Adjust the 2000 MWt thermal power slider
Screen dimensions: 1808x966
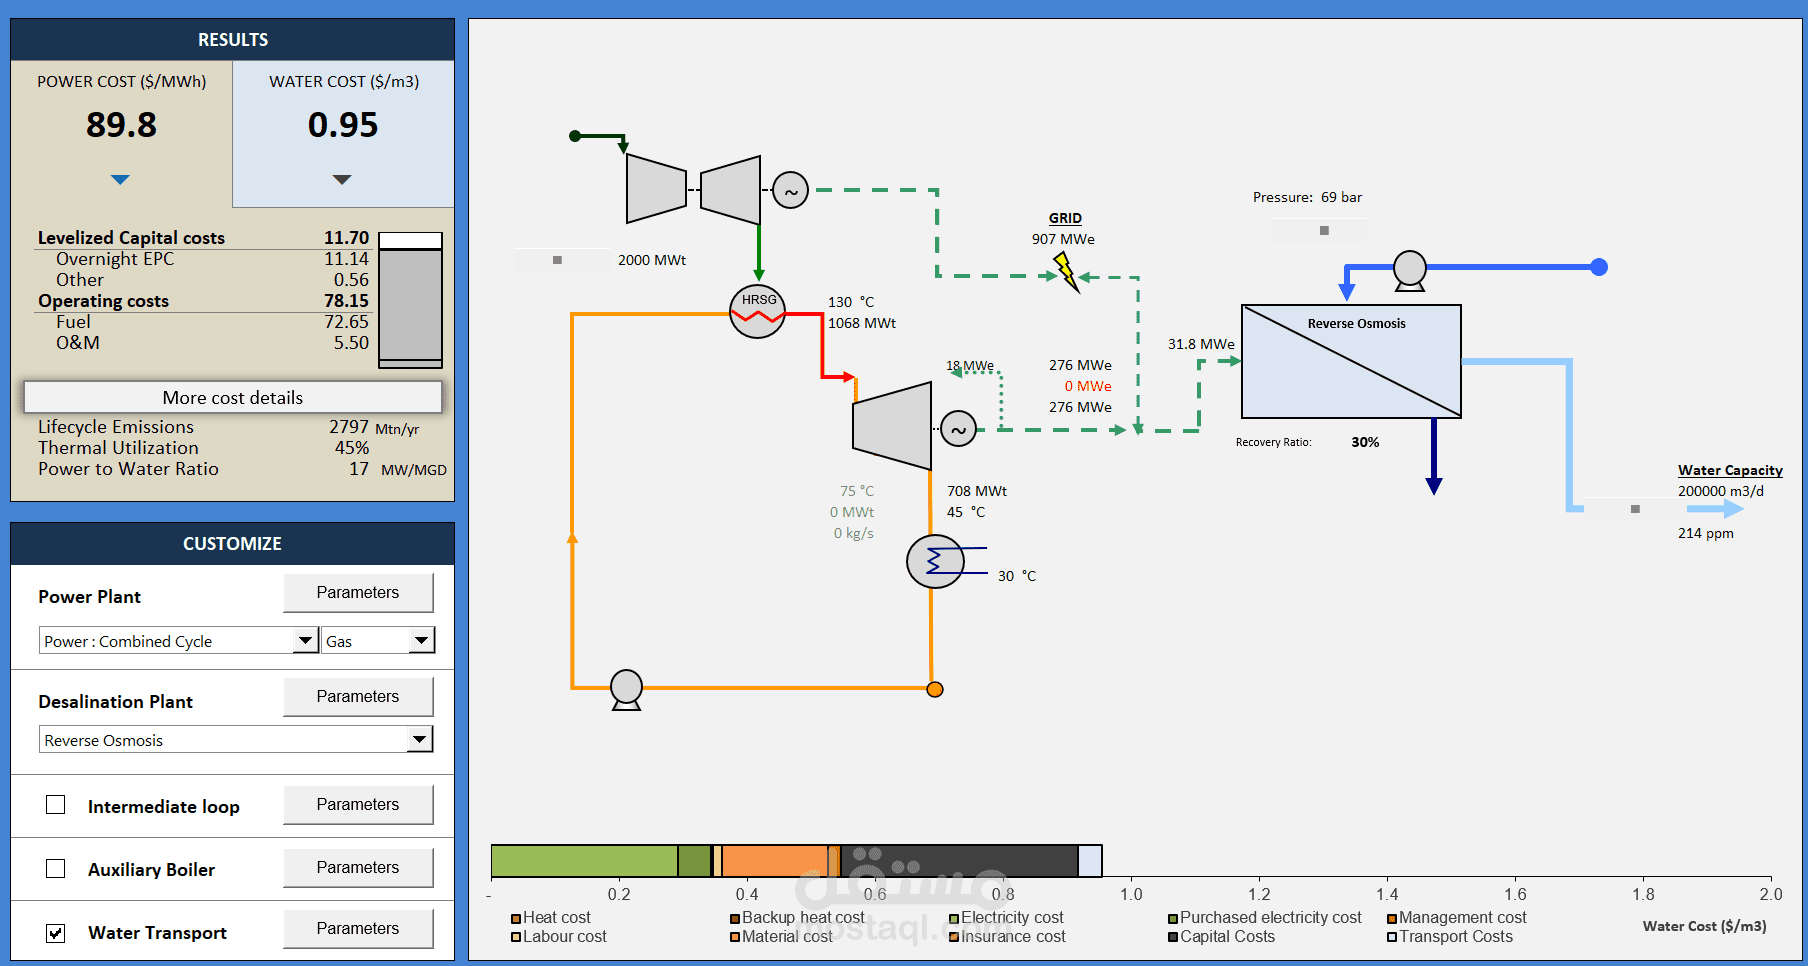pyautogui.click(x=561, y=260)
